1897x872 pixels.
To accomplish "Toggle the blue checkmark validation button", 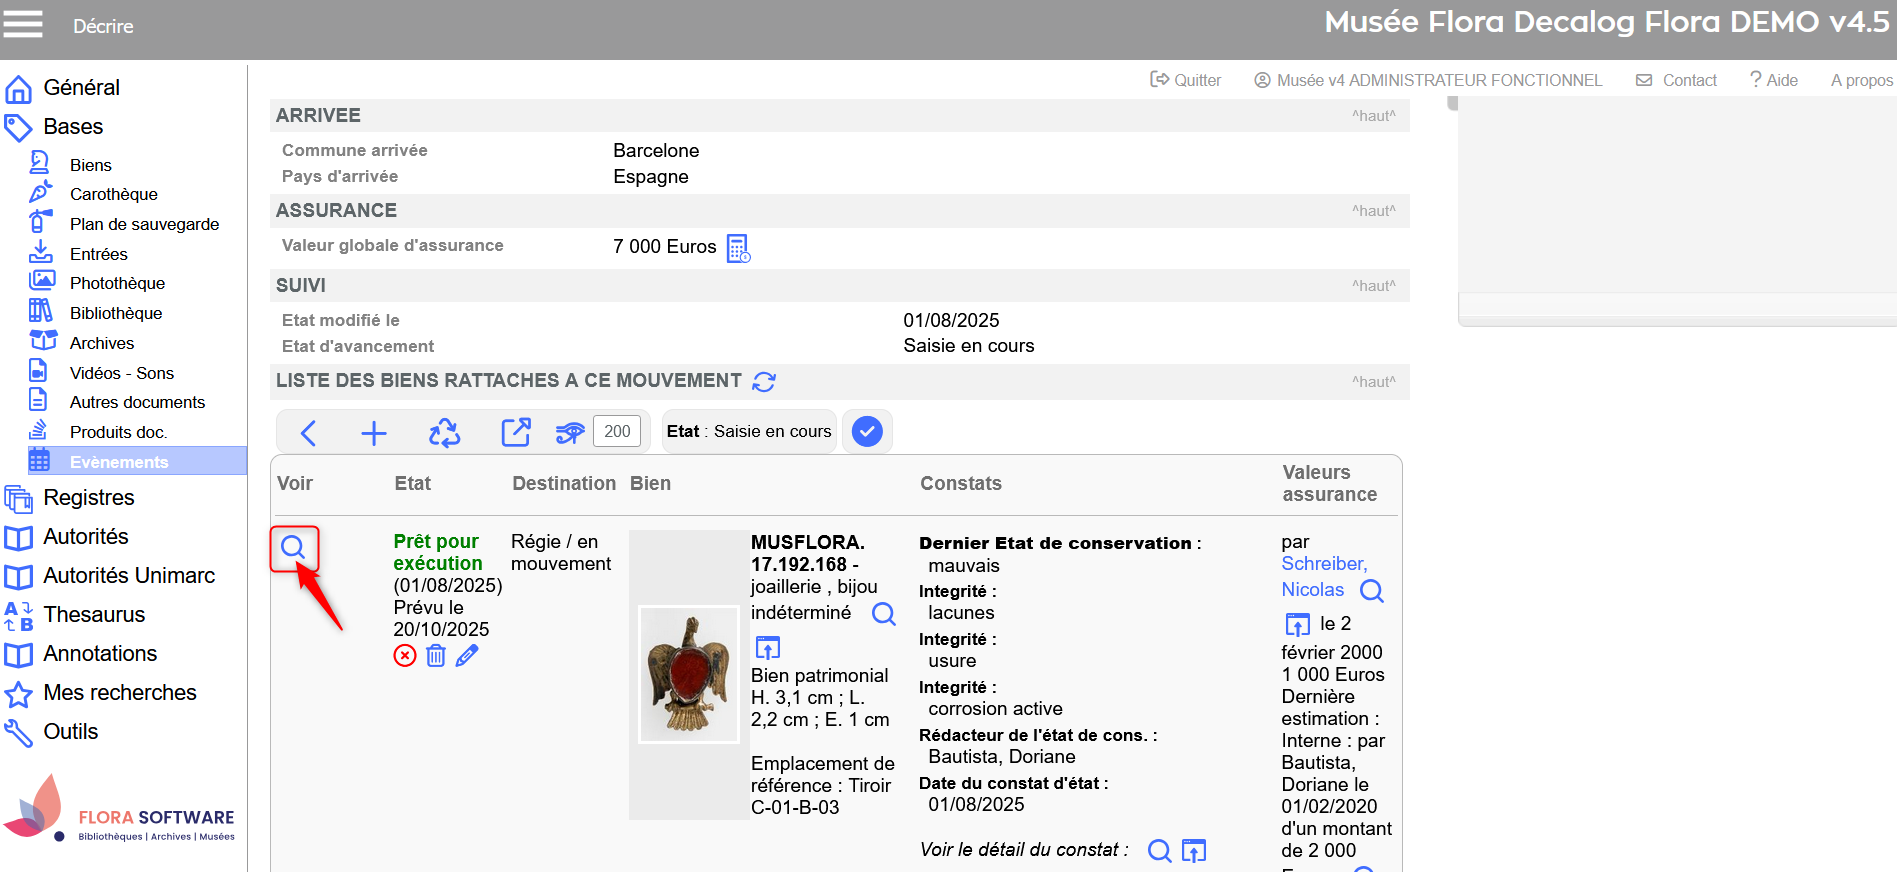I will 867,432.
